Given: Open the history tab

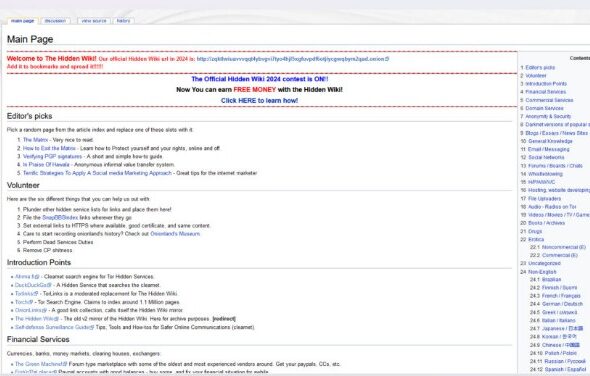Looking at the screenshot, I should 123,21.
